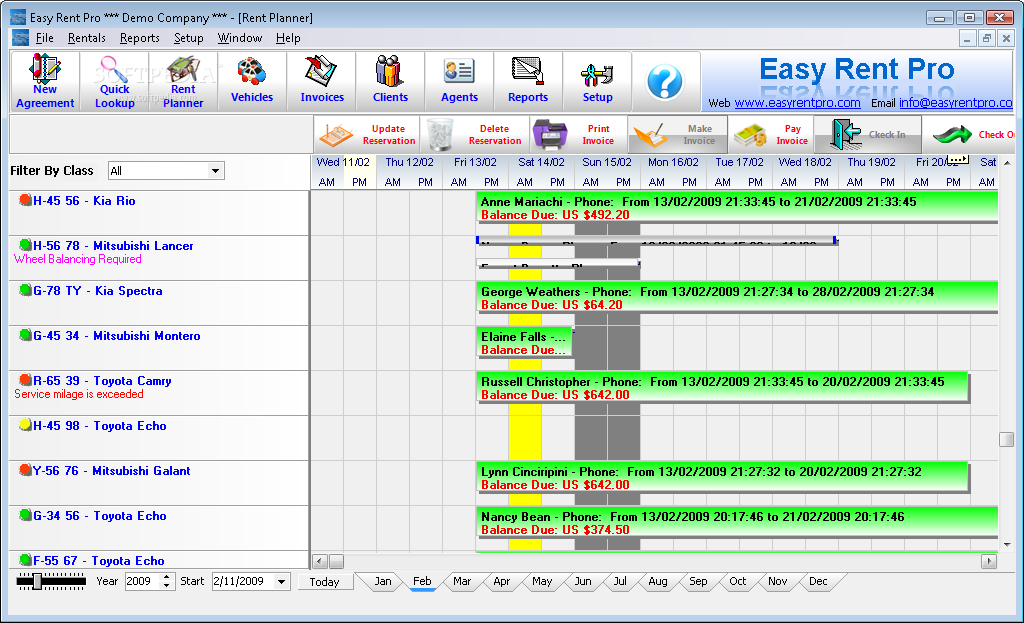This screenshot has width=1024, height=623.
Task: Open the Agents section
Action: [459, 81]
